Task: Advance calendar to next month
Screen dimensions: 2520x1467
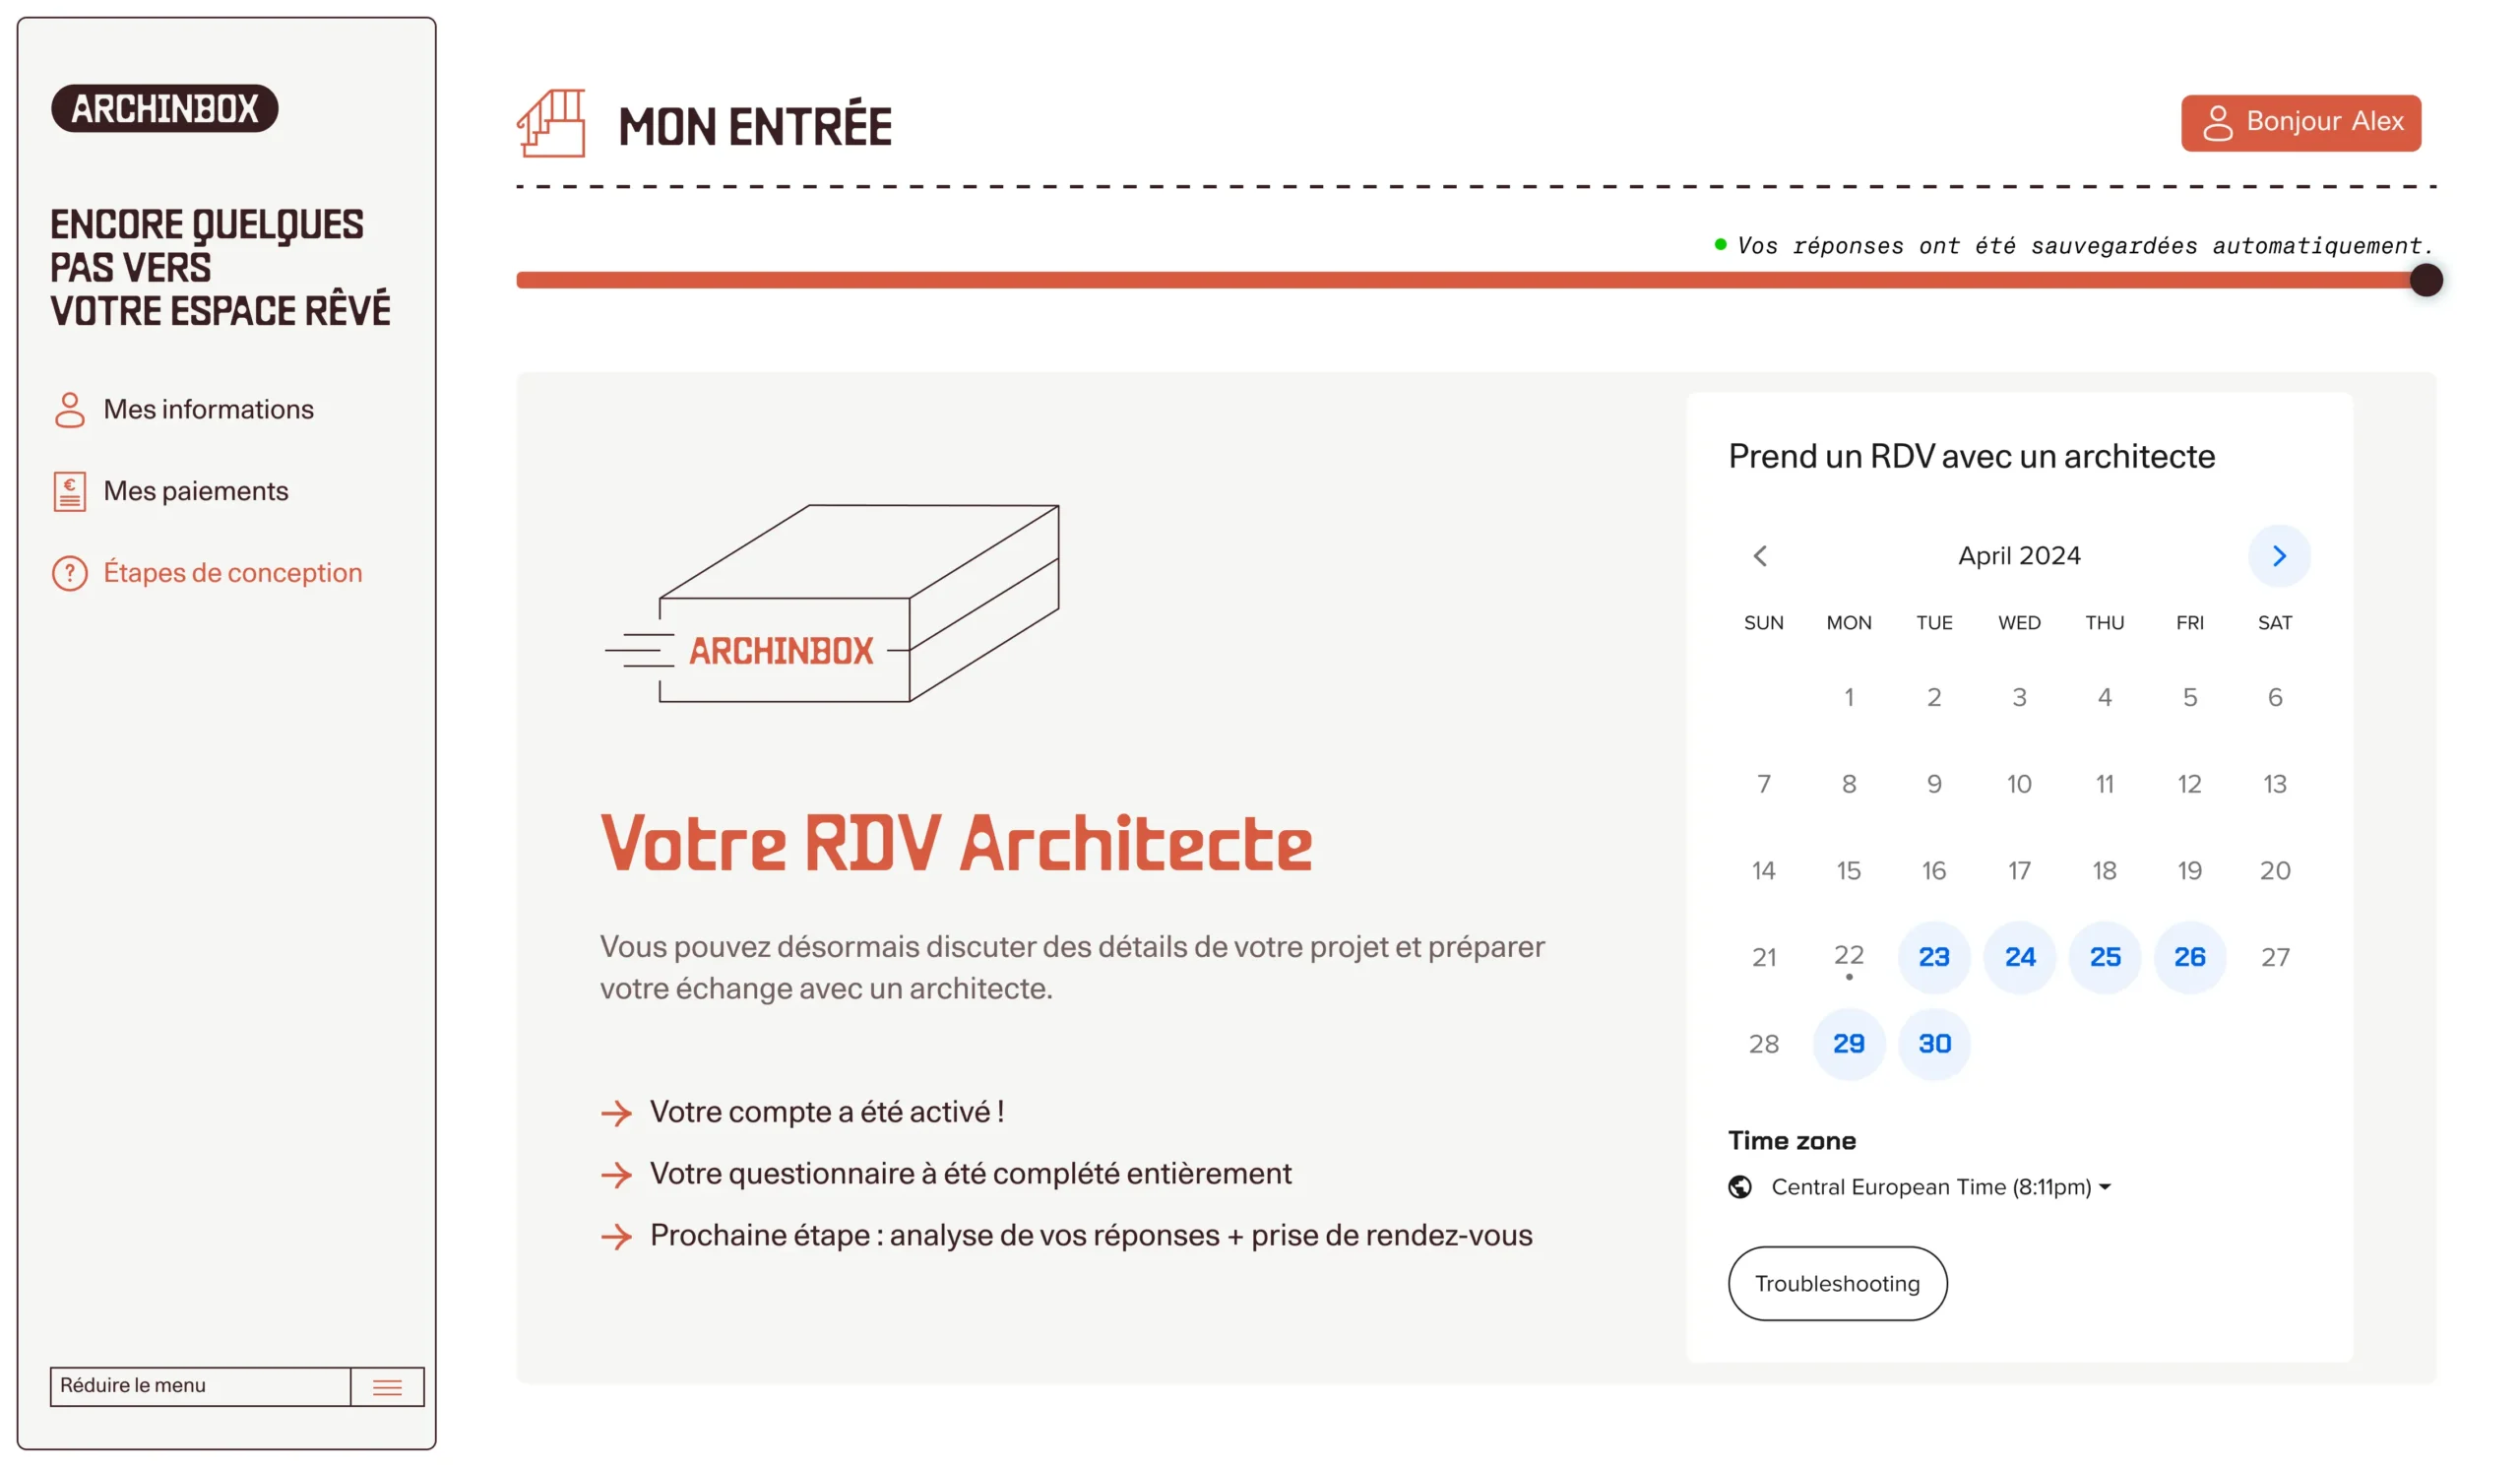Action: coord(2279,556)
